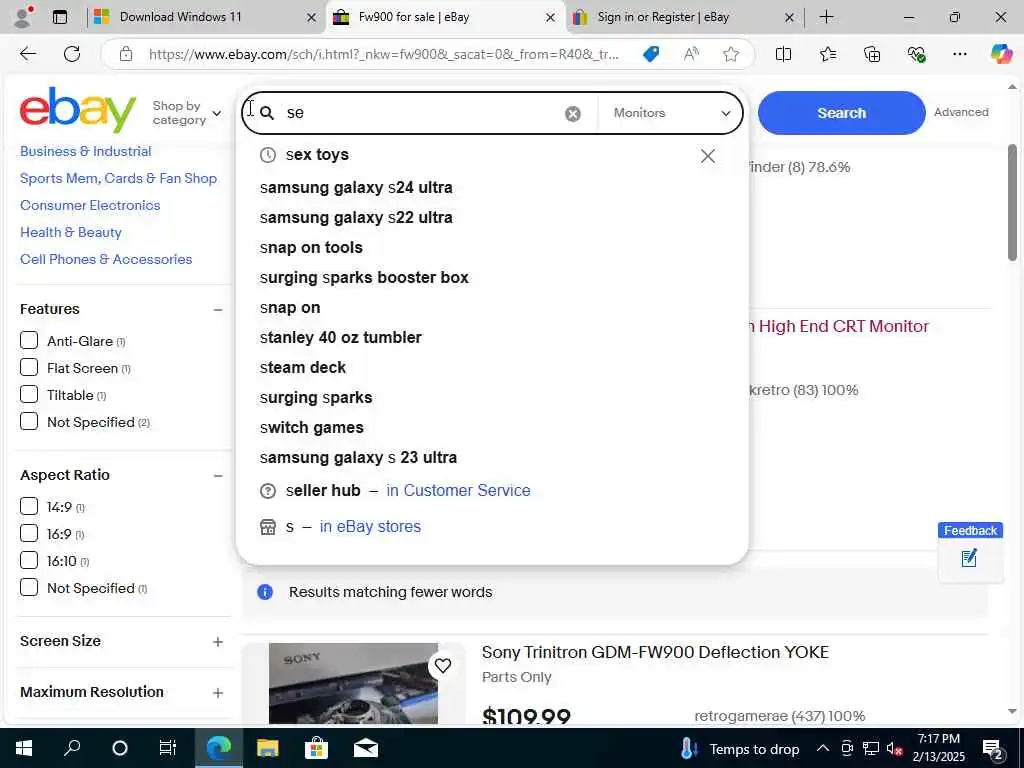Viewport: 1024px width, 768px height.
Task: Open the Windows Start menu
Action: [24, 748]
